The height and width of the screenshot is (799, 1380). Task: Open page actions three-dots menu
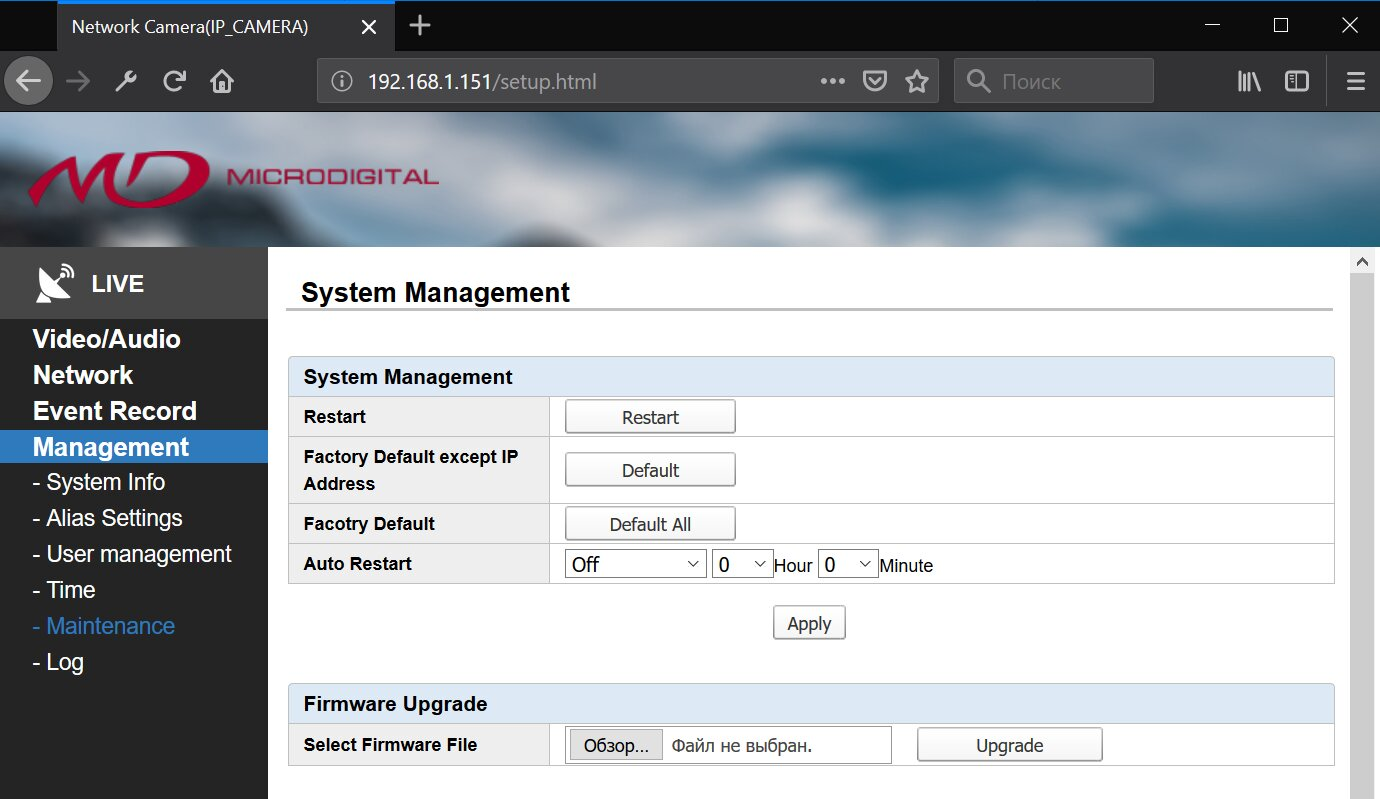pos(833,81)
